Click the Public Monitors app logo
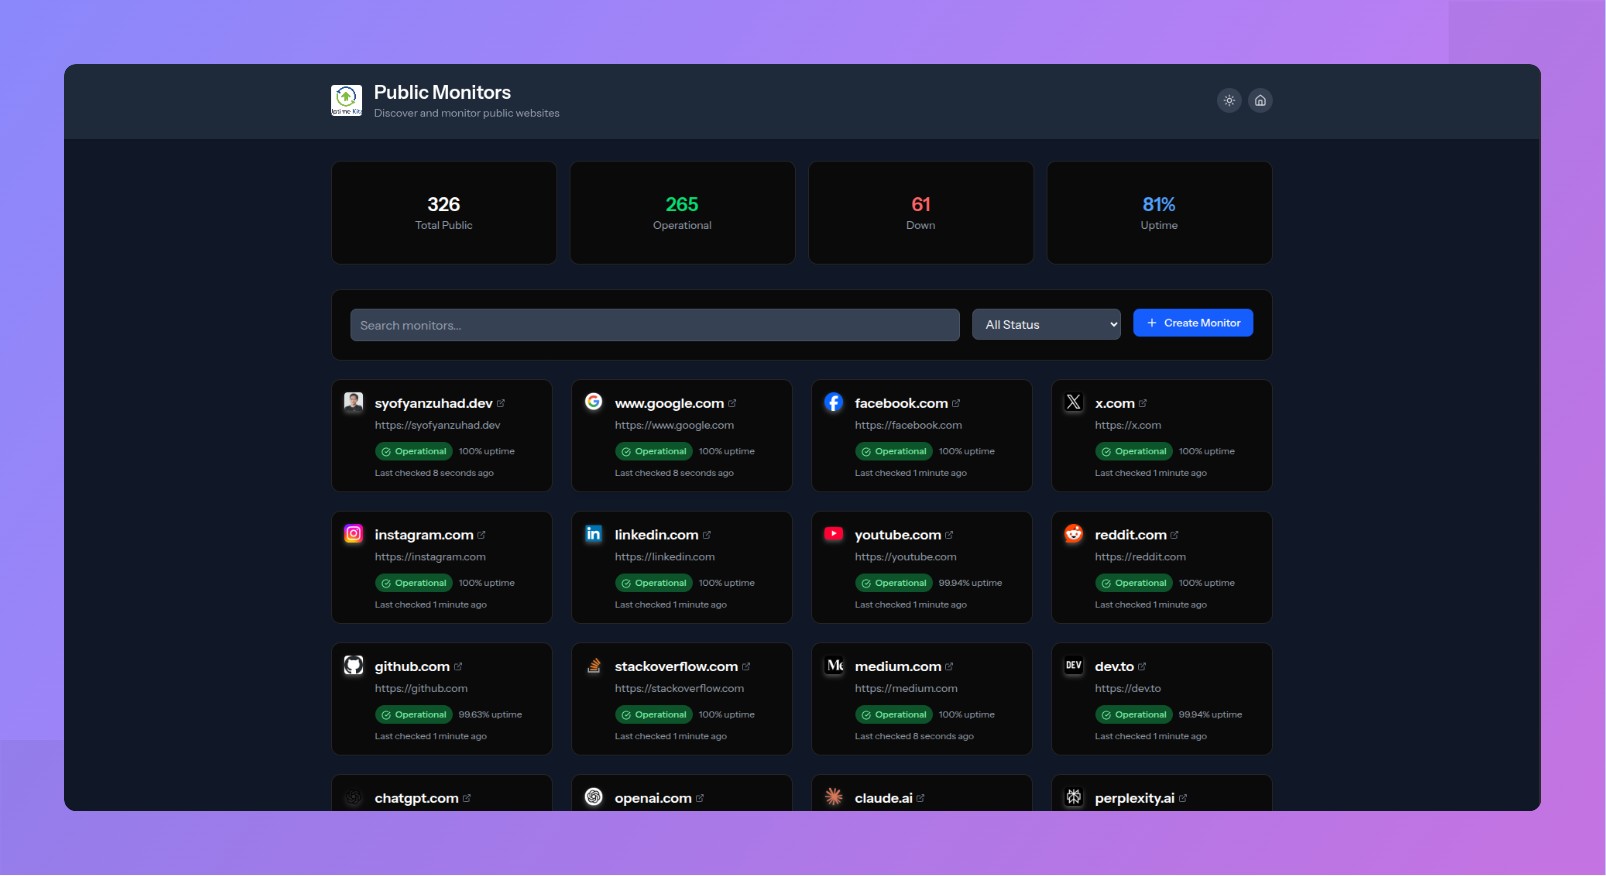The width and height of the screenshot is (1606, 876). coord(346,100)
